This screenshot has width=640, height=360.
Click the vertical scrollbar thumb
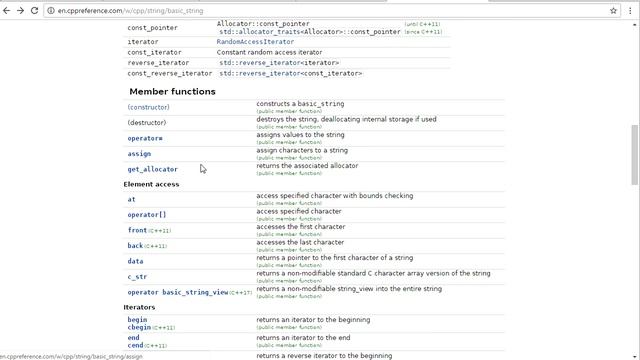tap(634, 154)
